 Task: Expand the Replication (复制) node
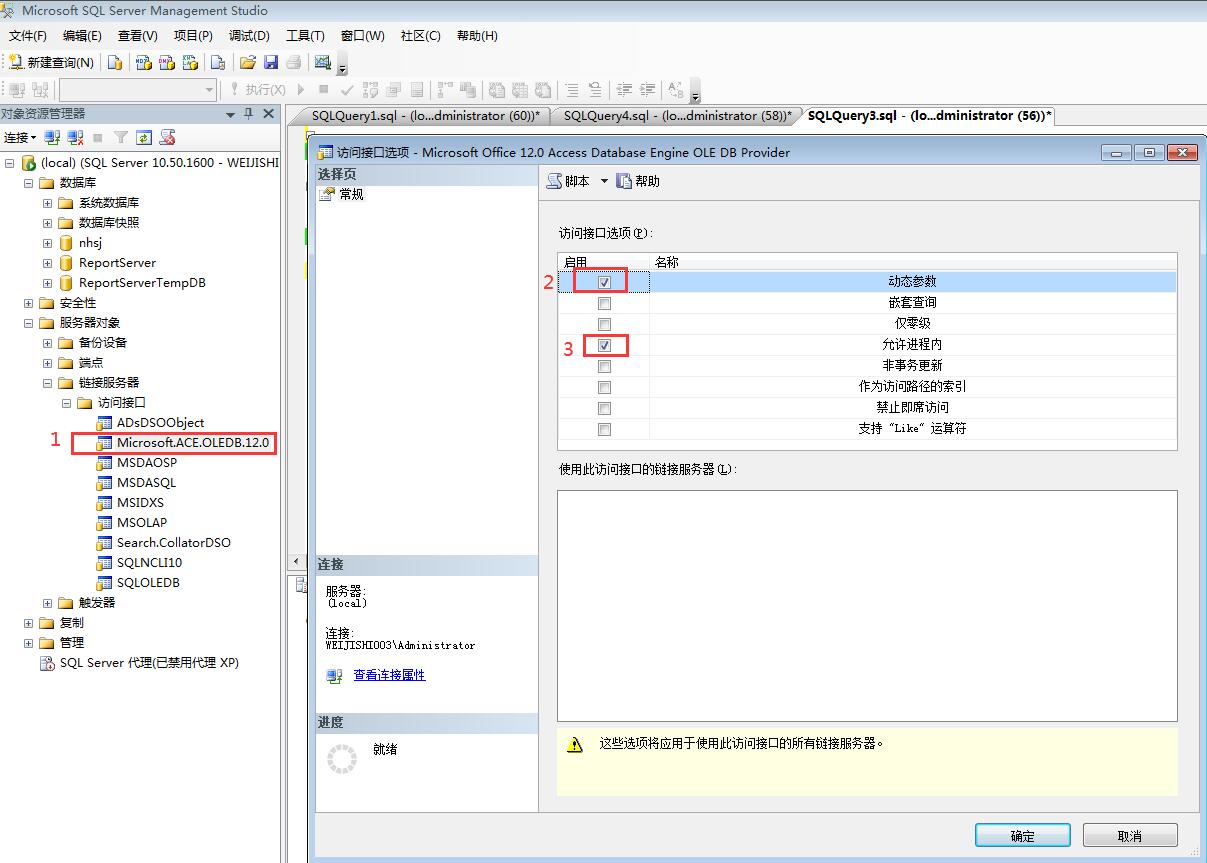coord(28,622)
